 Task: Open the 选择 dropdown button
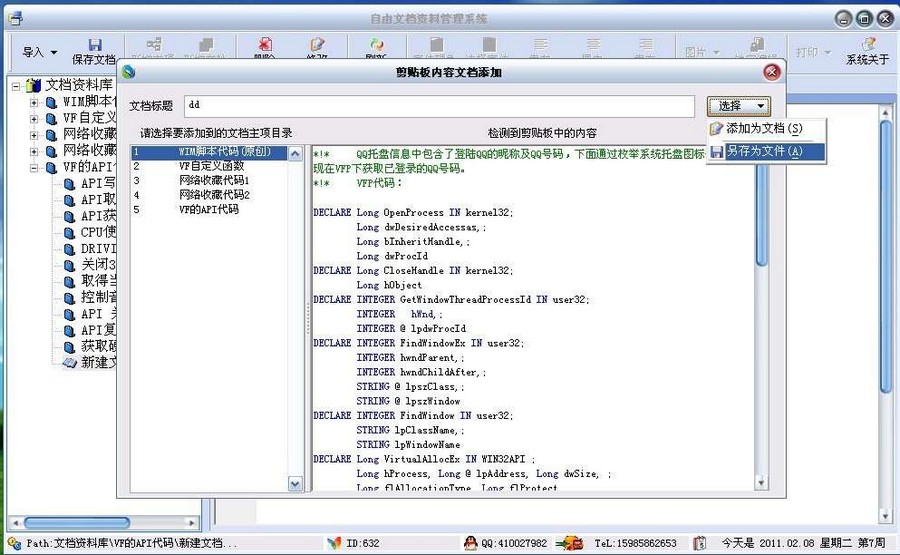[x=738, y=106]
